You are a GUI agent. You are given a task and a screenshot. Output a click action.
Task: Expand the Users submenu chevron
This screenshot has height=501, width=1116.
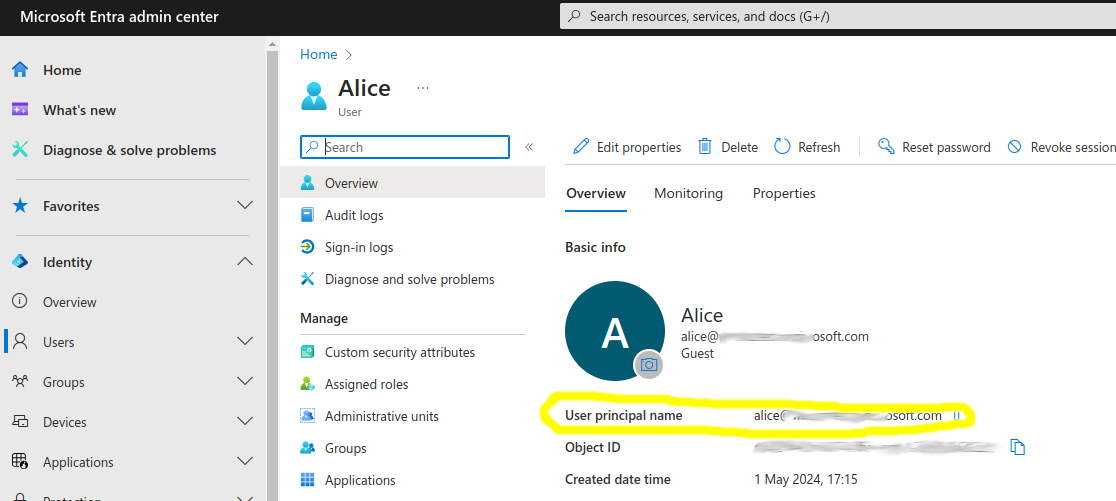click(245, 342)
